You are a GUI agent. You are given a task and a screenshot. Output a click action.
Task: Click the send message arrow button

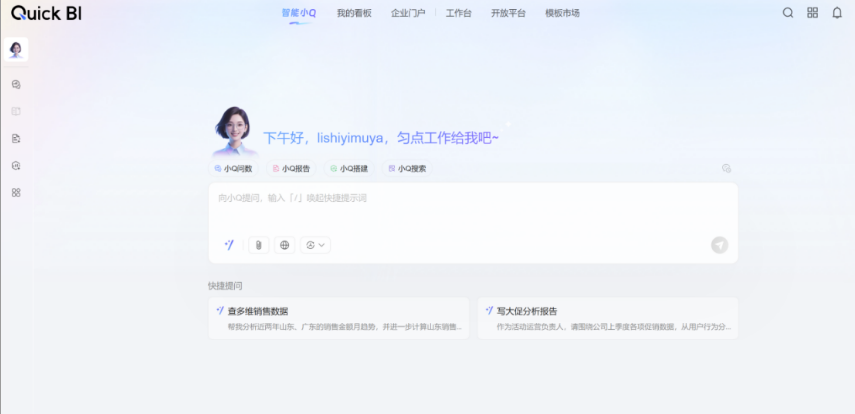tap(719, 245)
